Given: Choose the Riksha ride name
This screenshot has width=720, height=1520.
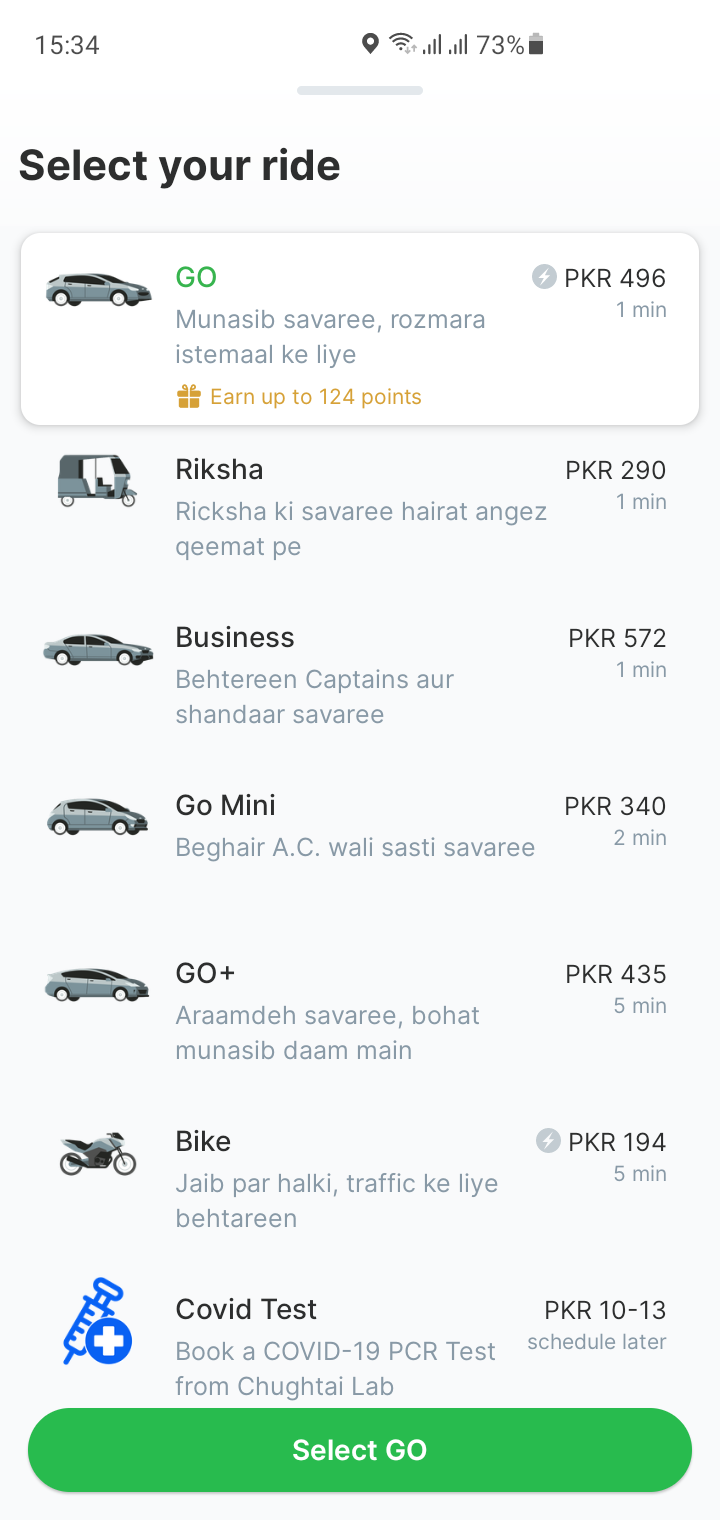Looking at the screenshot, I should tap(219, 469).
